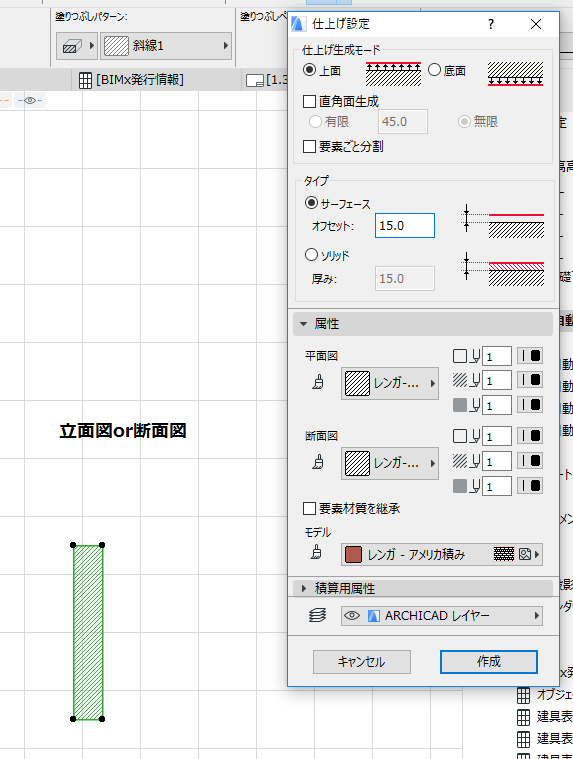Open the 平面図 fill pattern dropdown

point(390,383)
